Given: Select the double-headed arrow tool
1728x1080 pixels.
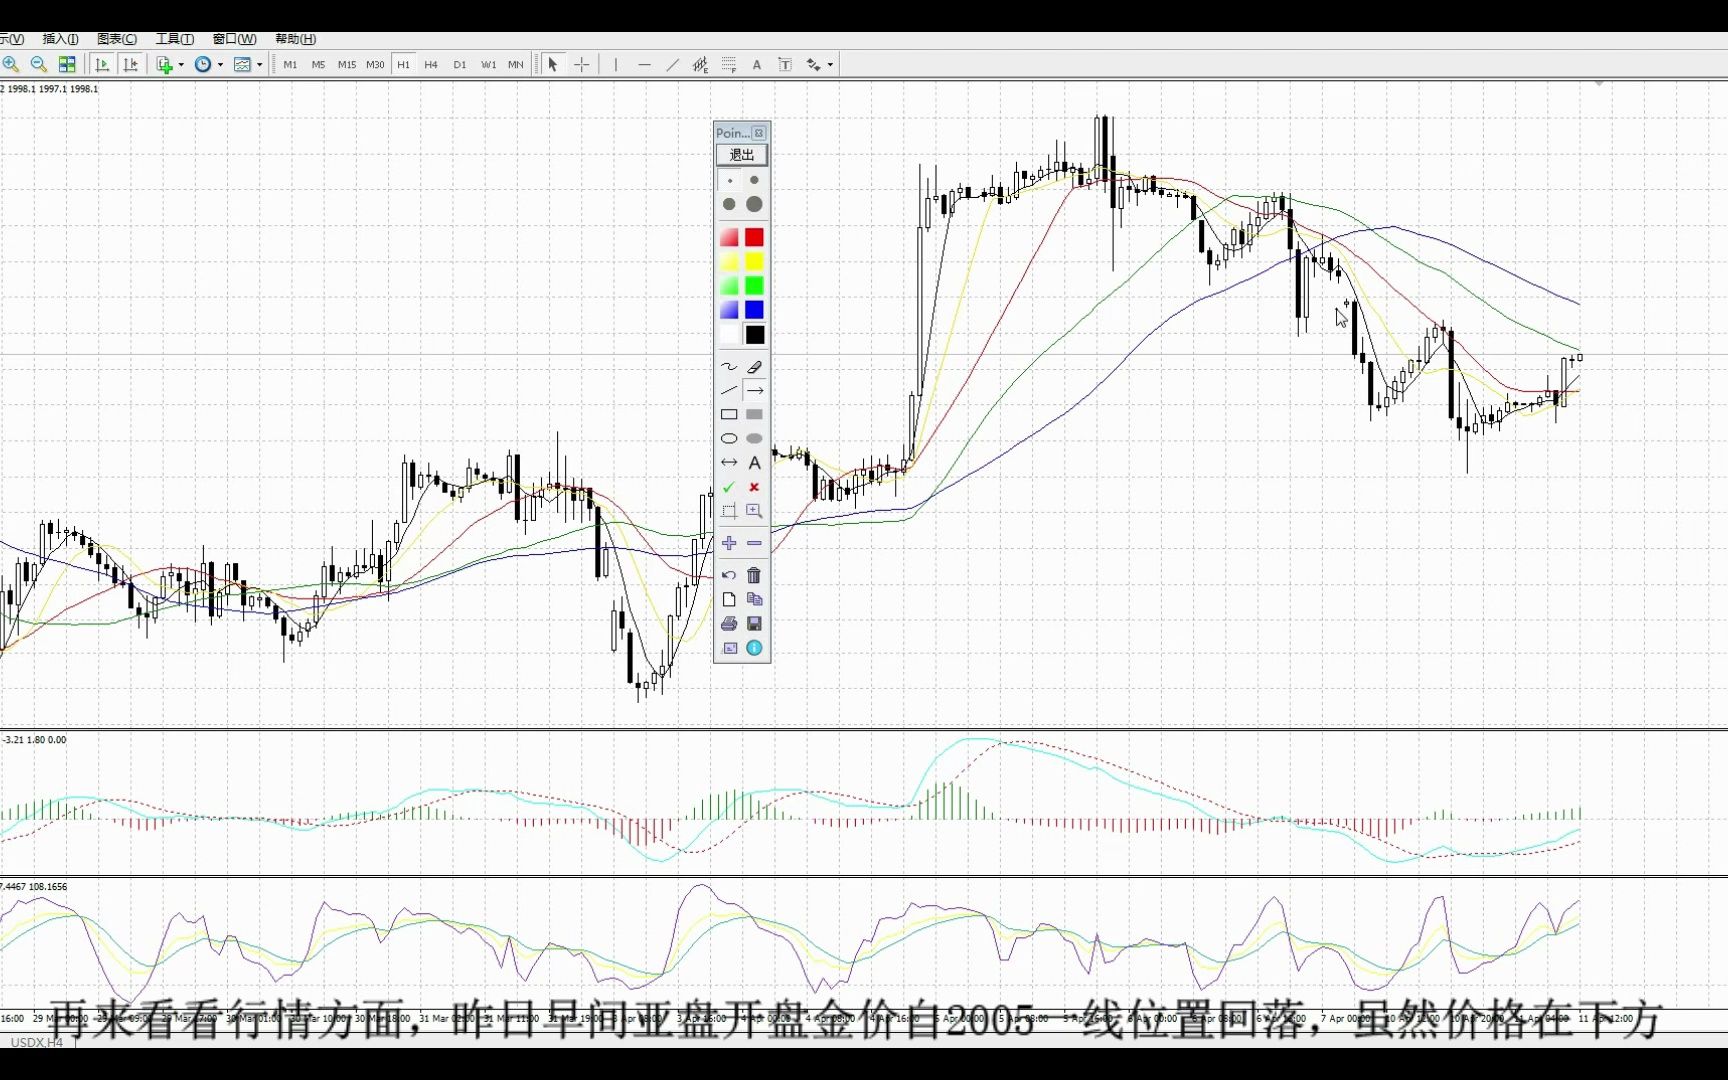Looking at the screenshot, I should pos(729,463).
